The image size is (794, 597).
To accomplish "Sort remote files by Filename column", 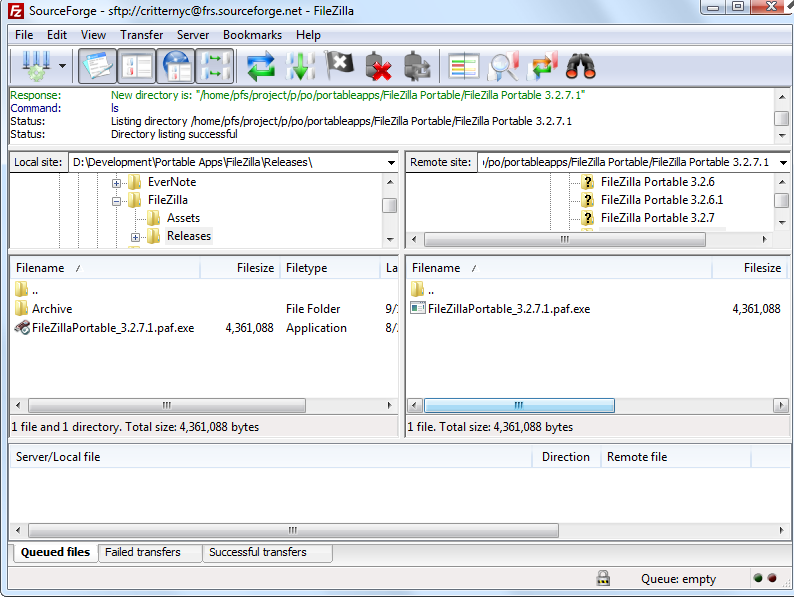I will pyautogui.click(x=559, y=268).
